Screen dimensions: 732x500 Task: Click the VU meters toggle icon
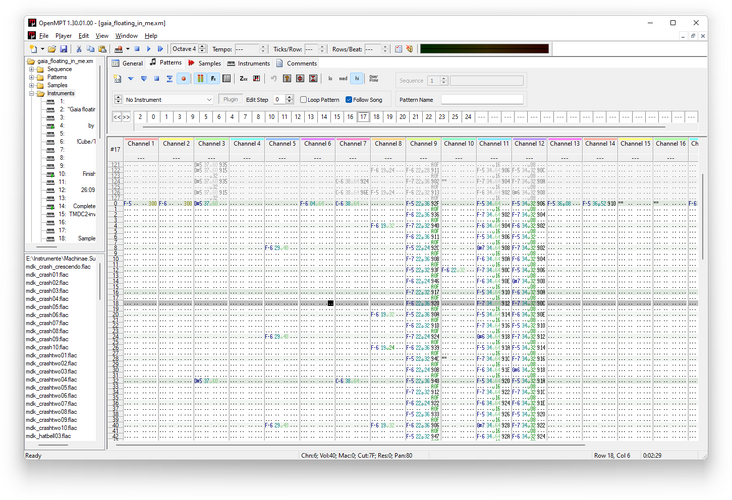200,79
